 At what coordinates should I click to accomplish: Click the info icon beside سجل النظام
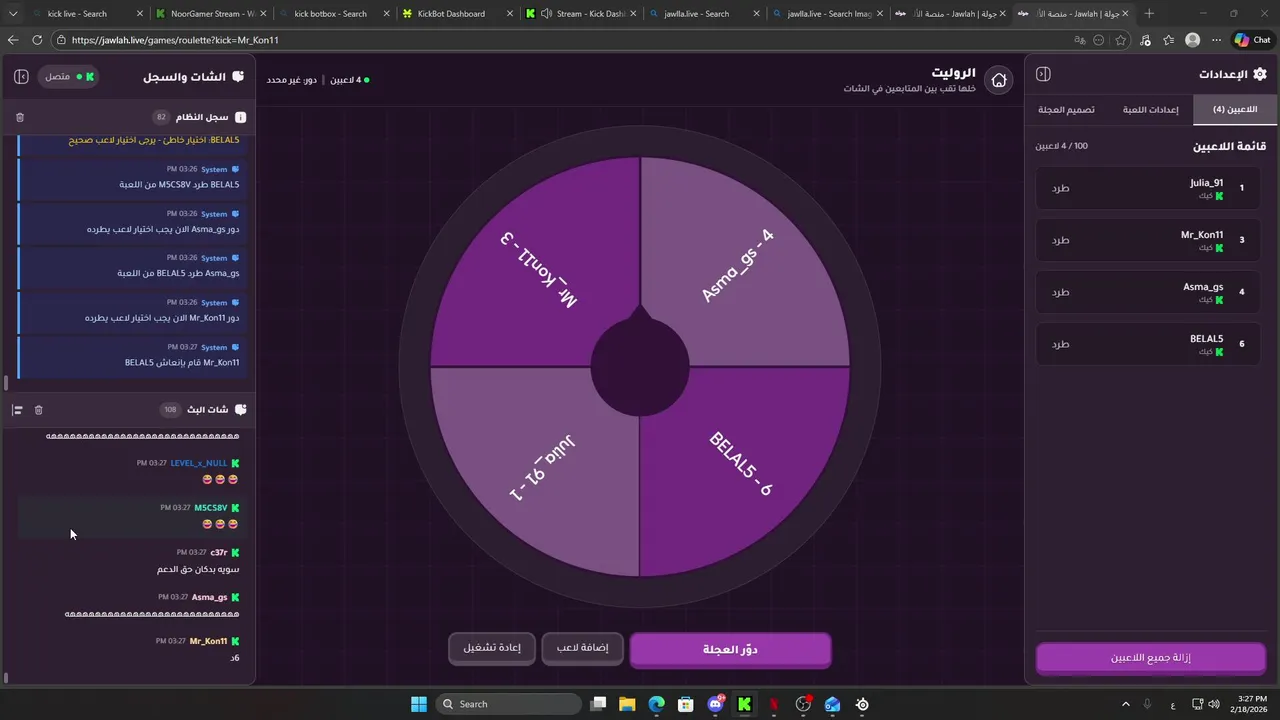[240, 117]
